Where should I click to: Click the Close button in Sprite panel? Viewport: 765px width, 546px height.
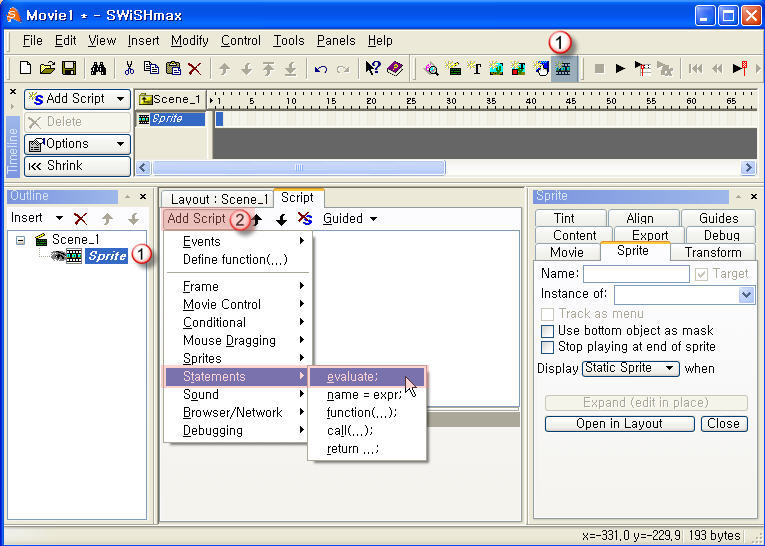pyautogui.click(x=724, y=424)
